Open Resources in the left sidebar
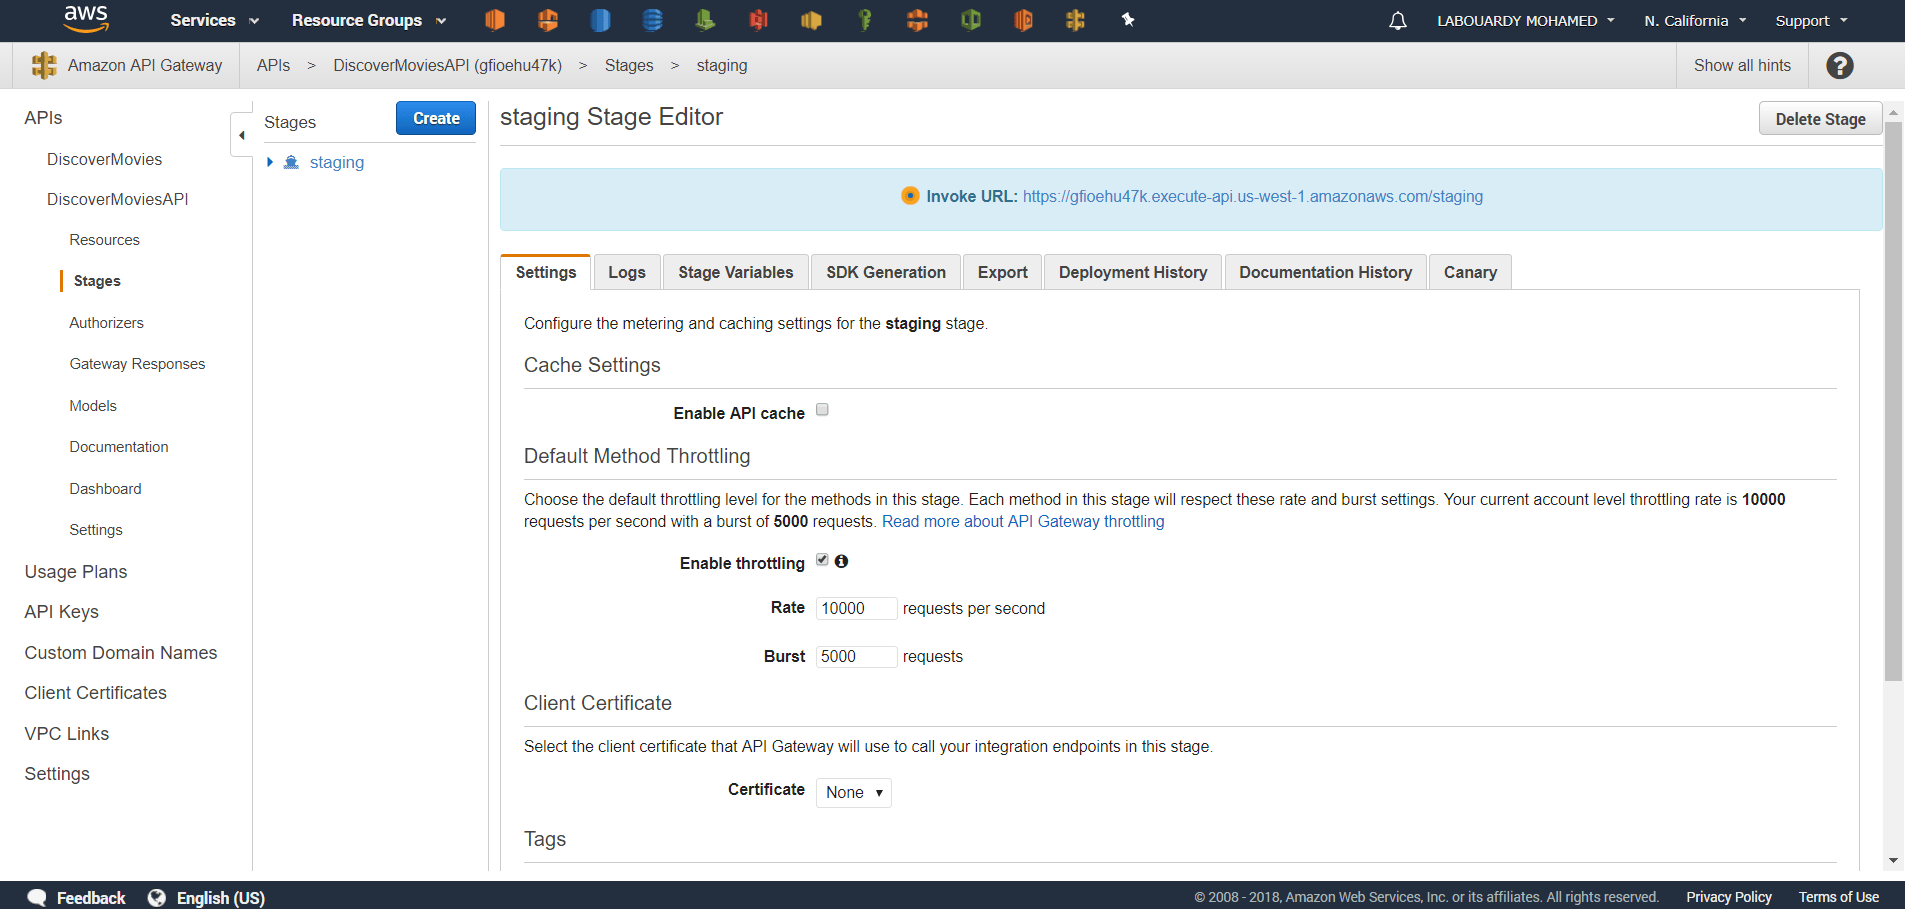 (104, 240)
